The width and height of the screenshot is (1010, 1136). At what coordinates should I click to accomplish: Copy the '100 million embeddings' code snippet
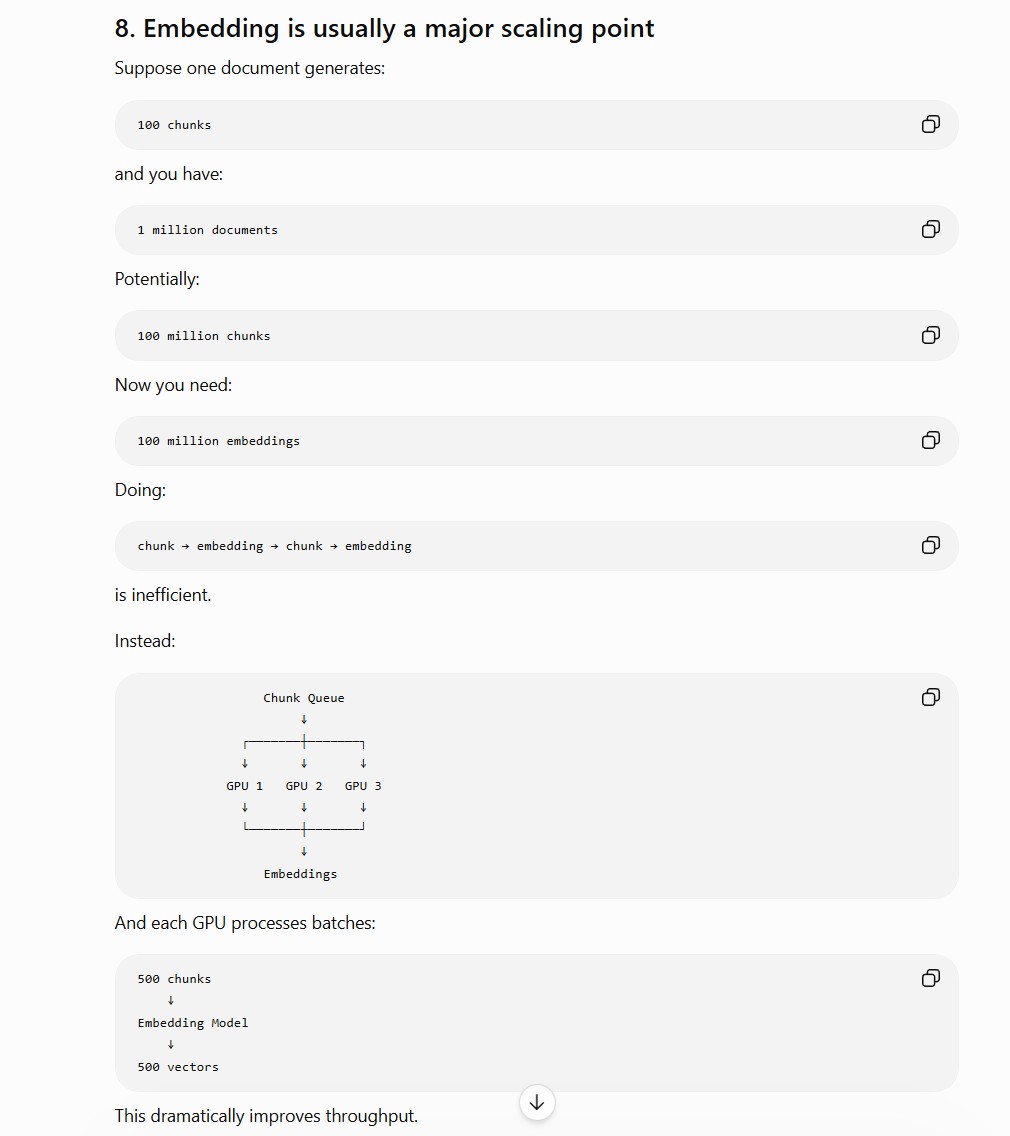click(930, 440)
